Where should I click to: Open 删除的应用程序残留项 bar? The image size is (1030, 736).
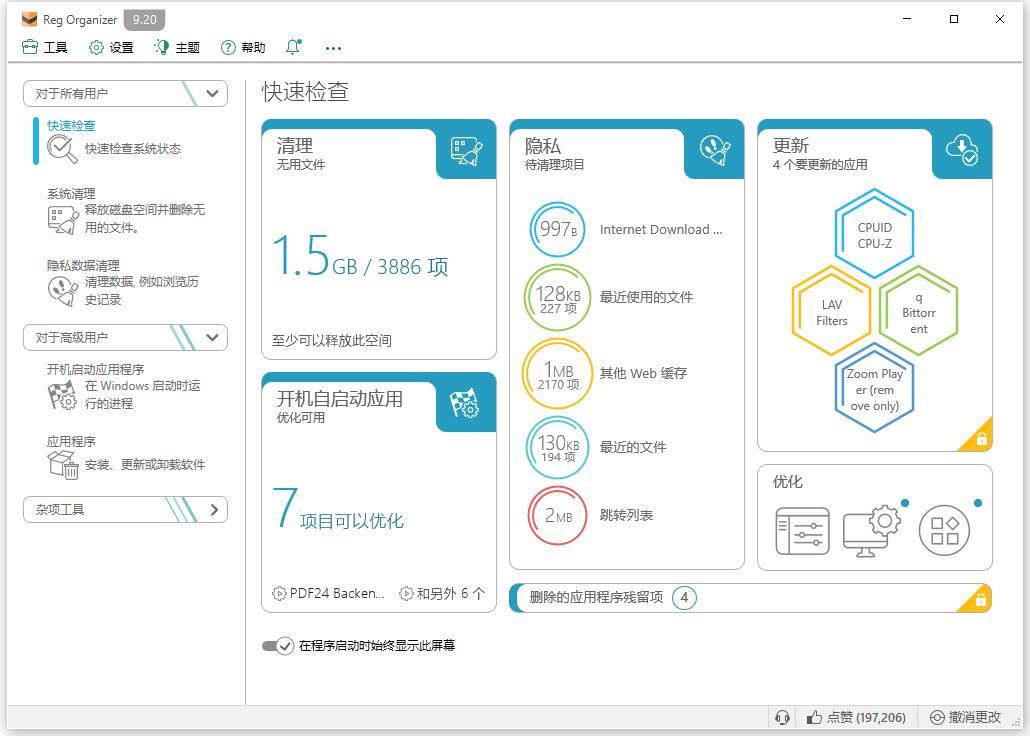(x=750, y=597)
